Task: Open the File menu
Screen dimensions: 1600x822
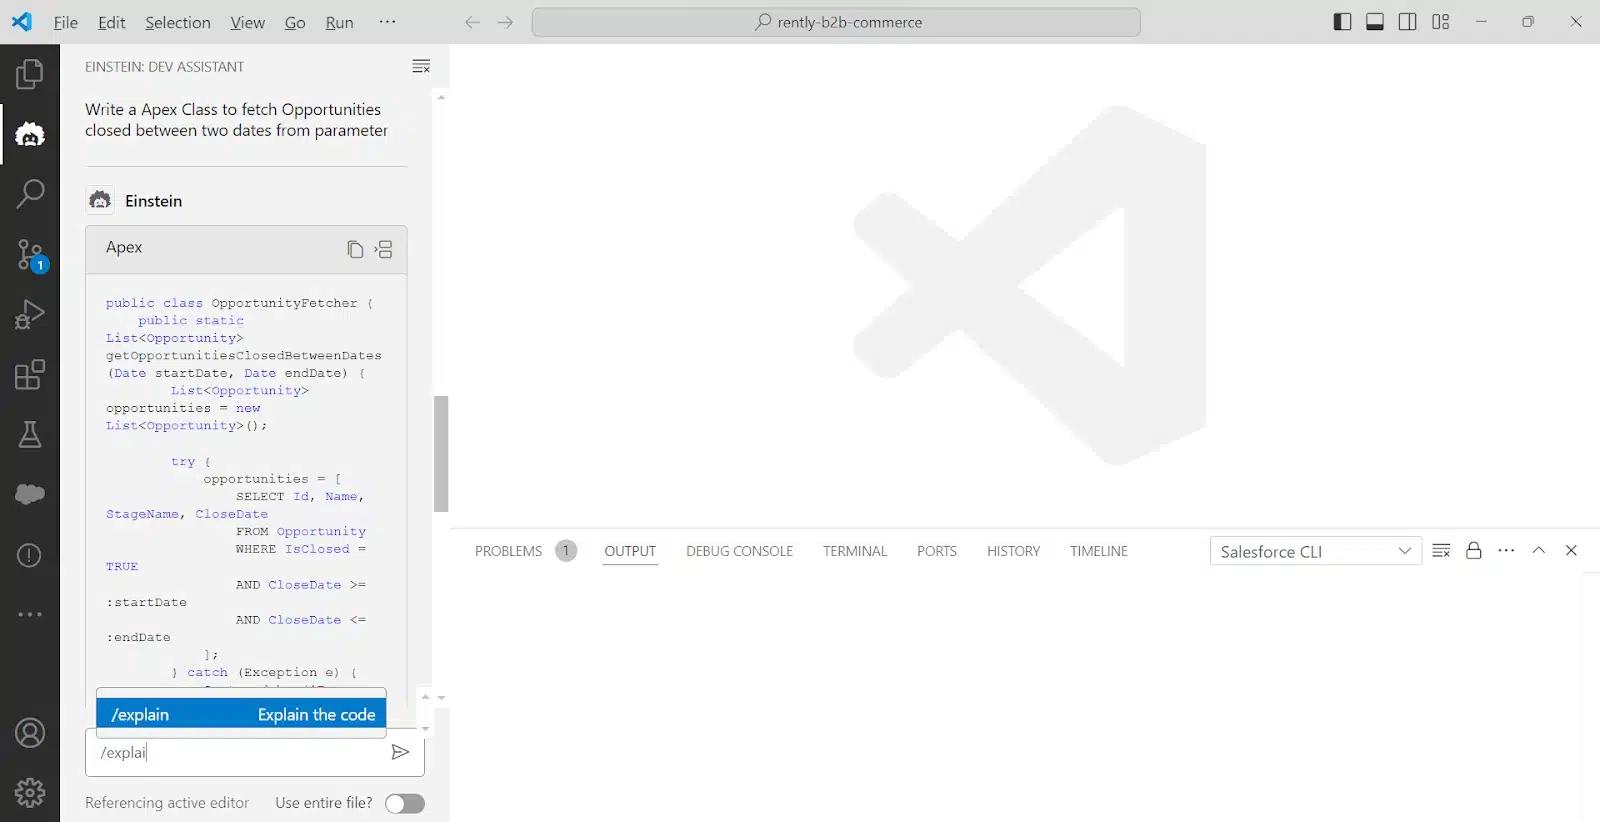Action: [65, 22]
